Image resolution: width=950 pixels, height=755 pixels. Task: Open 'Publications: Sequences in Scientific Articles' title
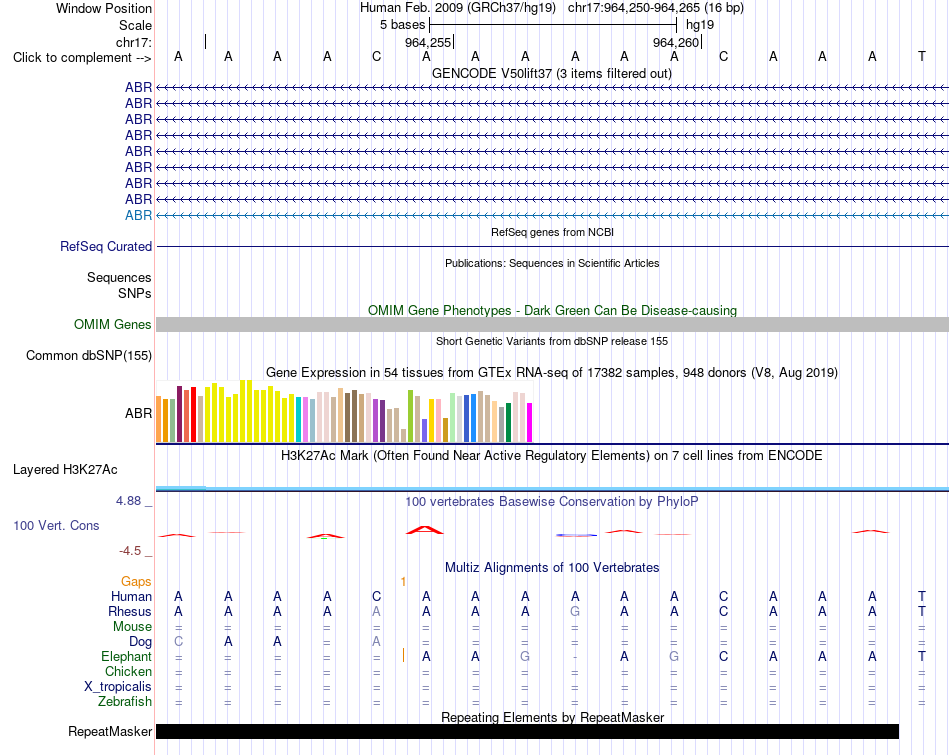tap(552, 263)
